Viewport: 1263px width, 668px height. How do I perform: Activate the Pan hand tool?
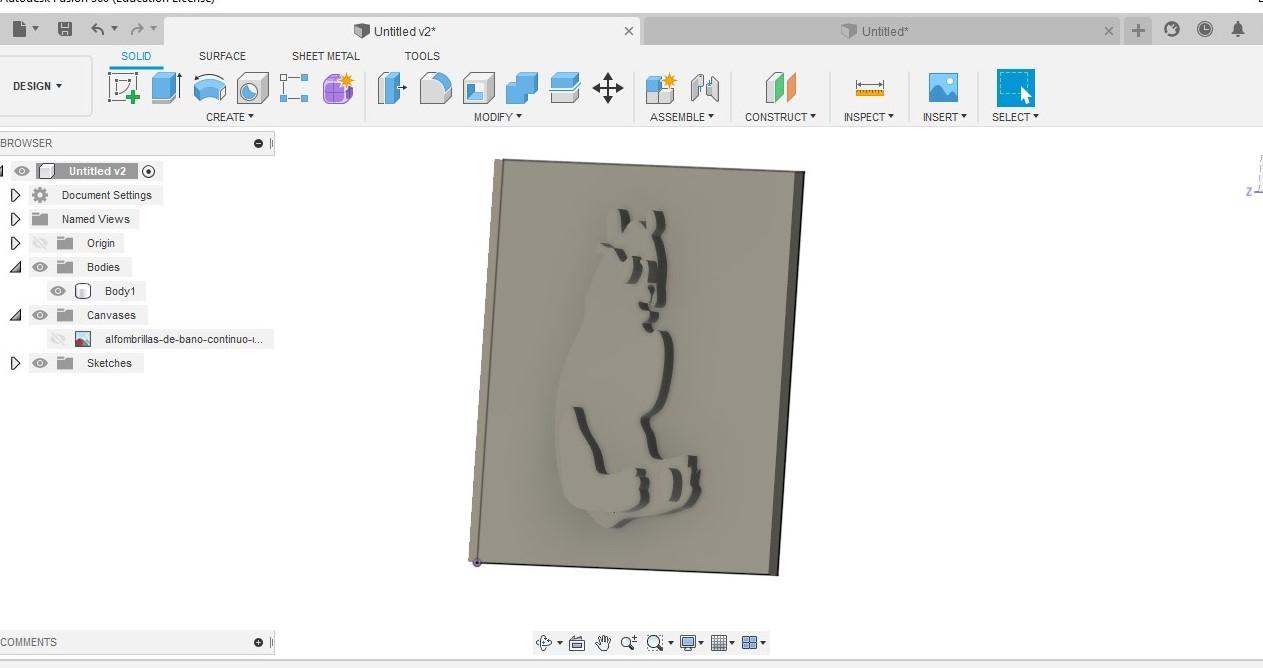tap(603, 643)
